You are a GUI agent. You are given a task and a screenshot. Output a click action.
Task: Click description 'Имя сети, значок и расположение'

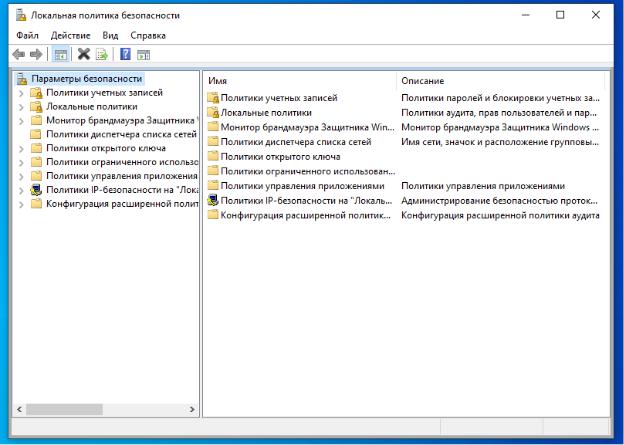click(500, 142)
